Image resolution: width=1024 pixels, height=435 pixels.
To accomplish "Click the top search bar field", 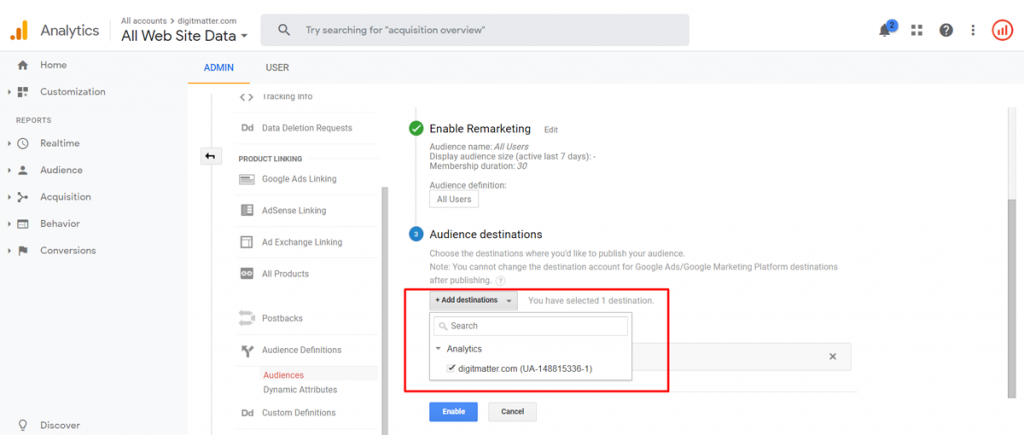I will (475, 30).
